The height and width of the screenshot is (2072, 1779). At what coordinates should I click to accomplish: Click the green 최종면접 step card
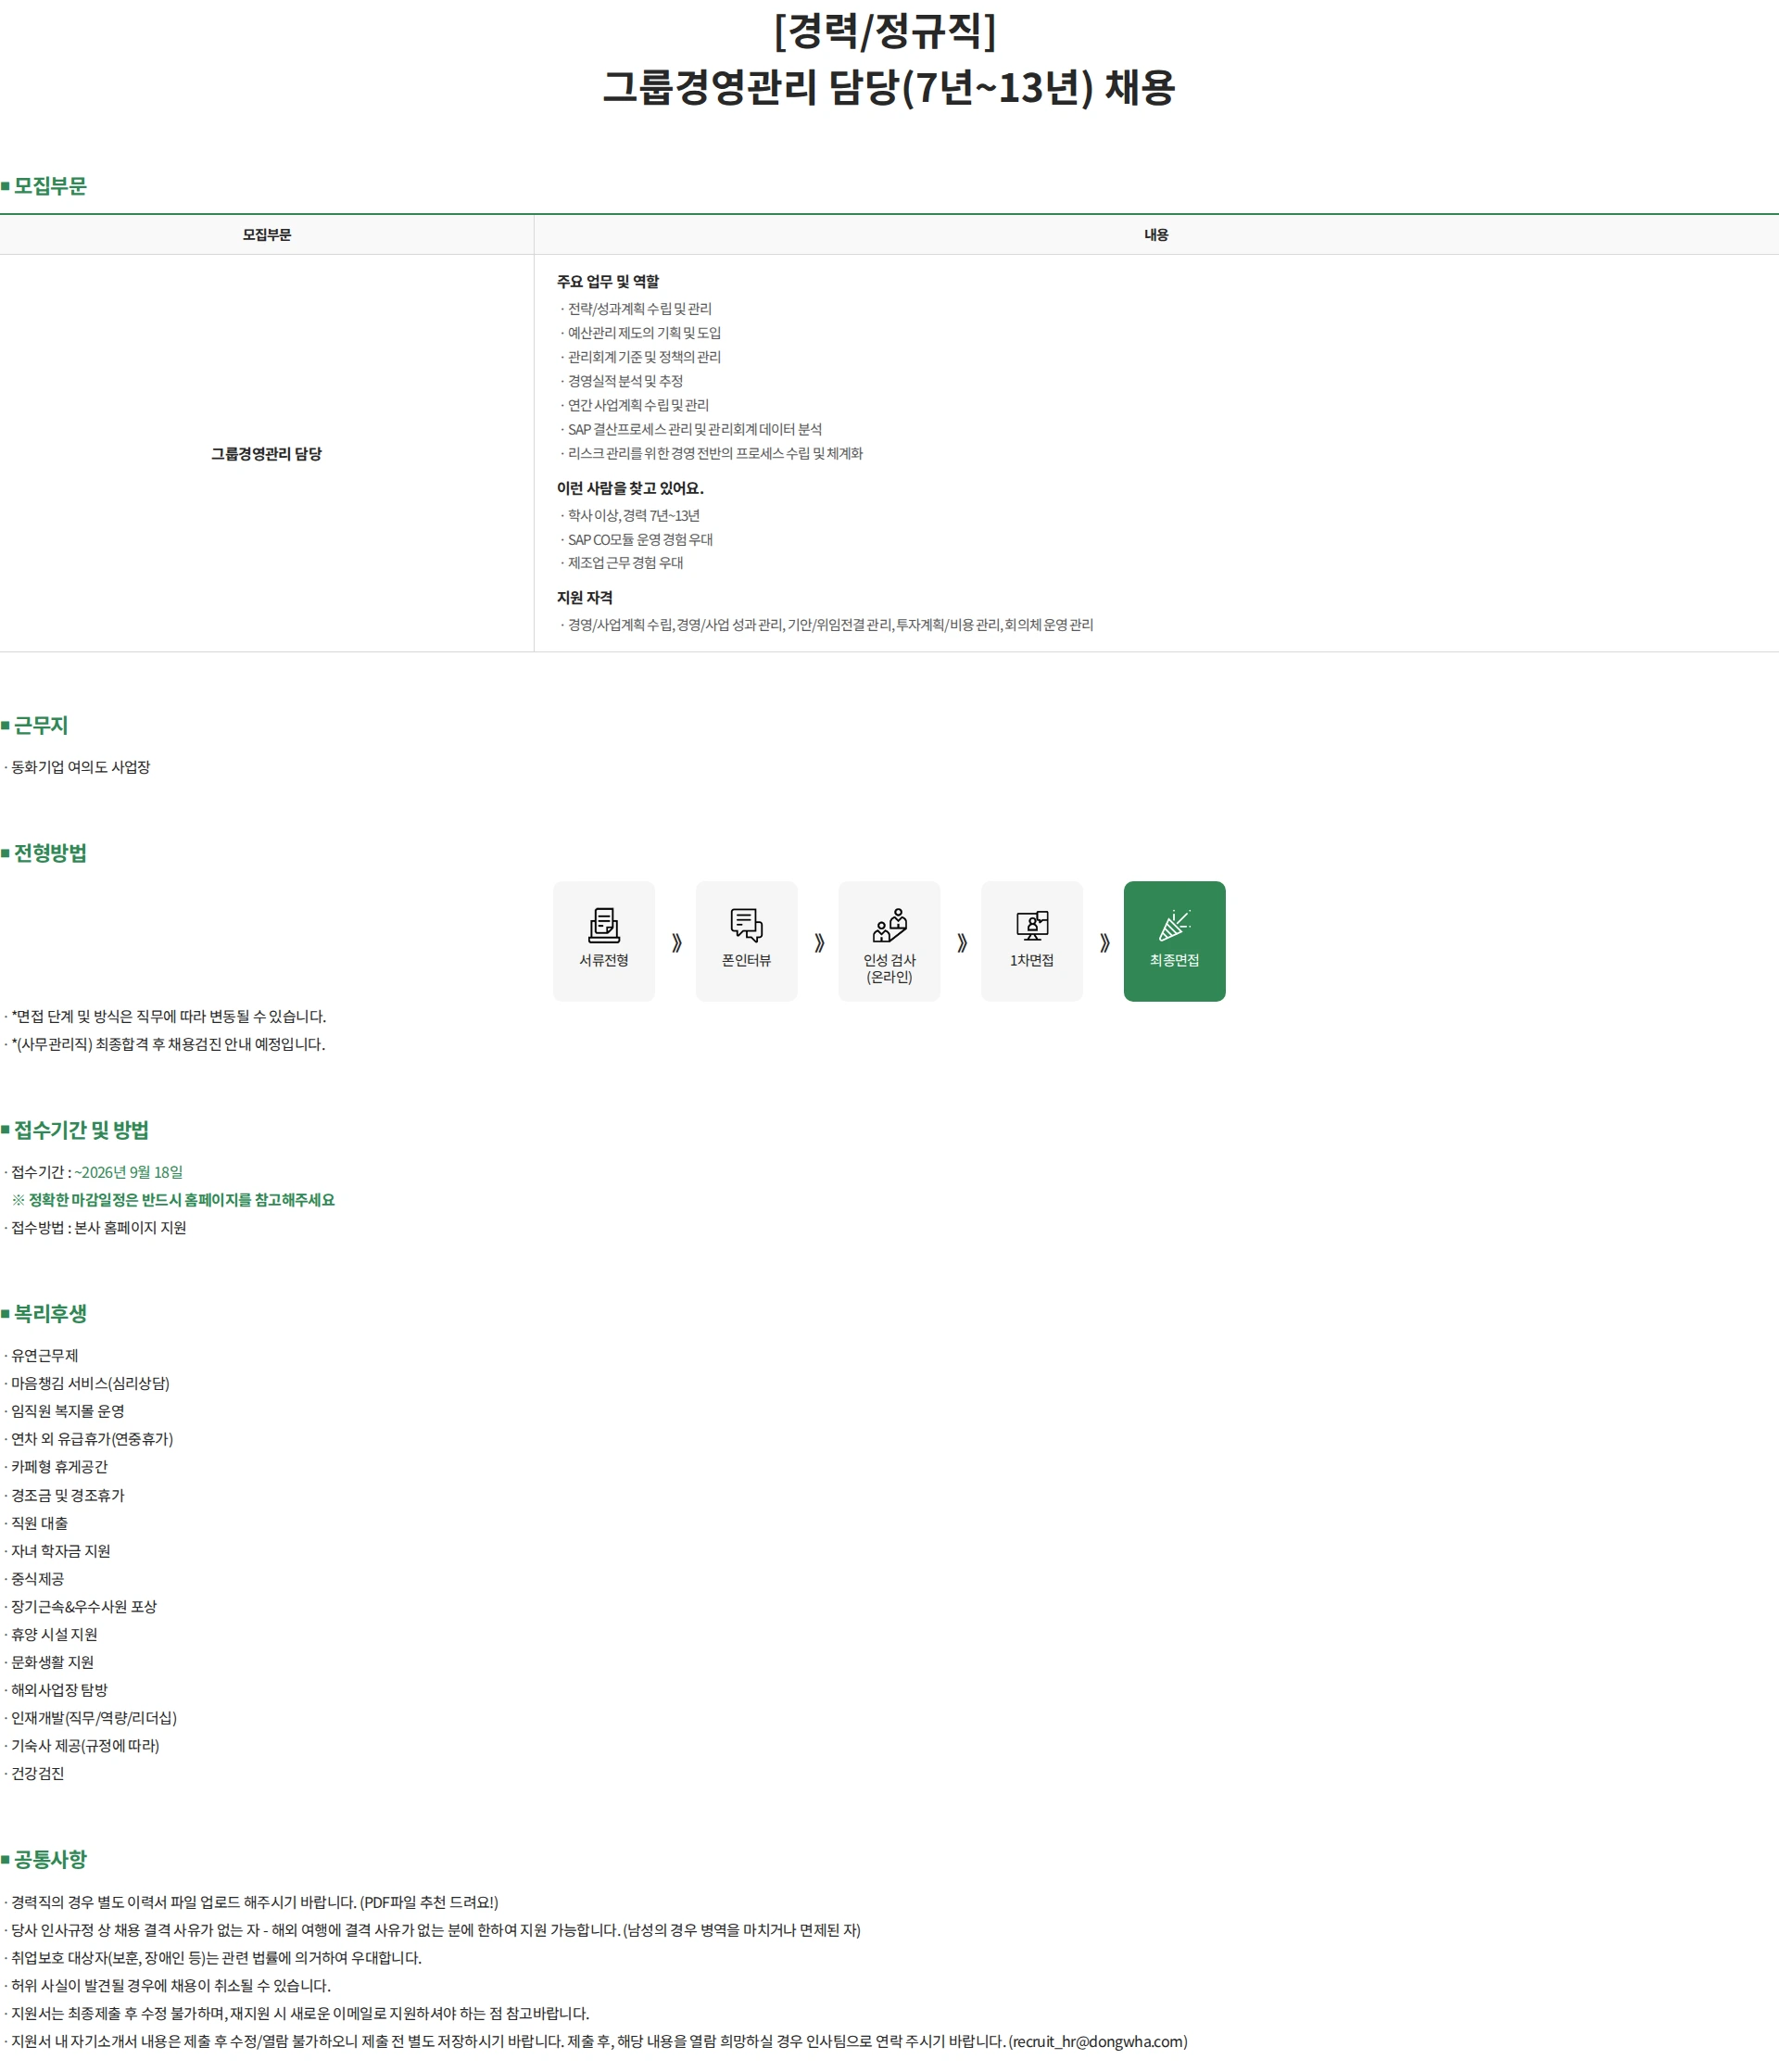click(1174, 941)
